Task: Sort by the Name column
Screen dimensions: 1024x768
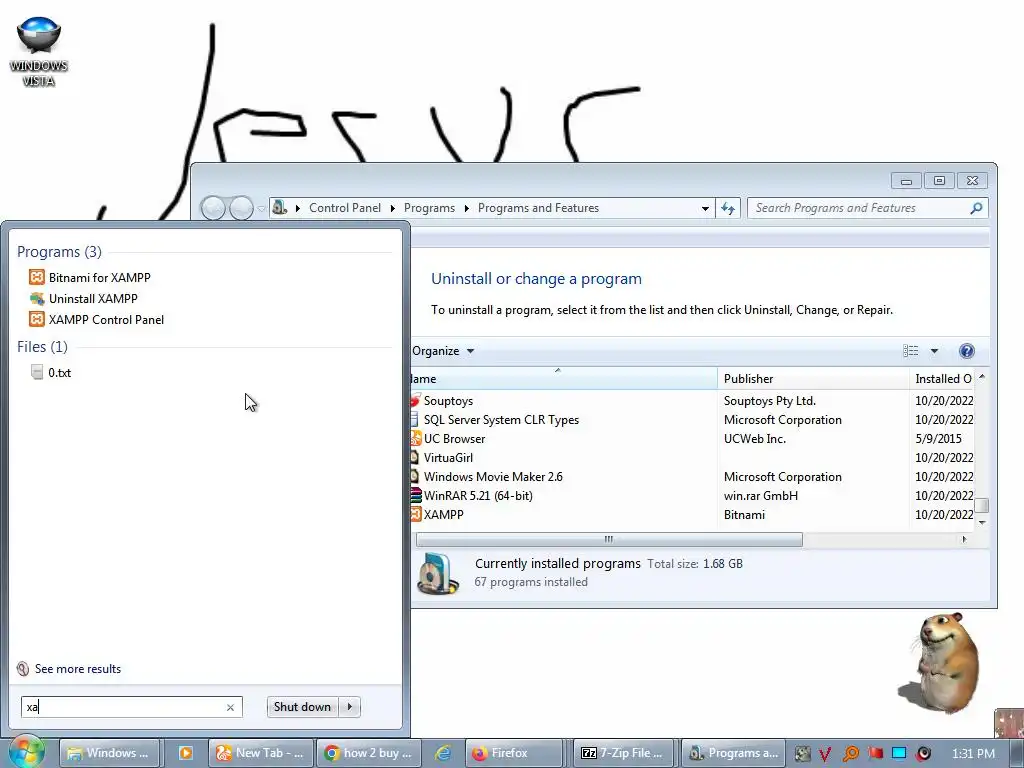Action: pos(564,379)
